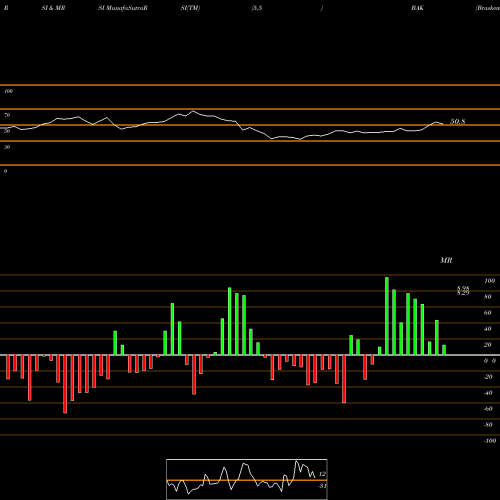Click the RSI current value '50.8'
500x500 pixels.
coord(457,122)
